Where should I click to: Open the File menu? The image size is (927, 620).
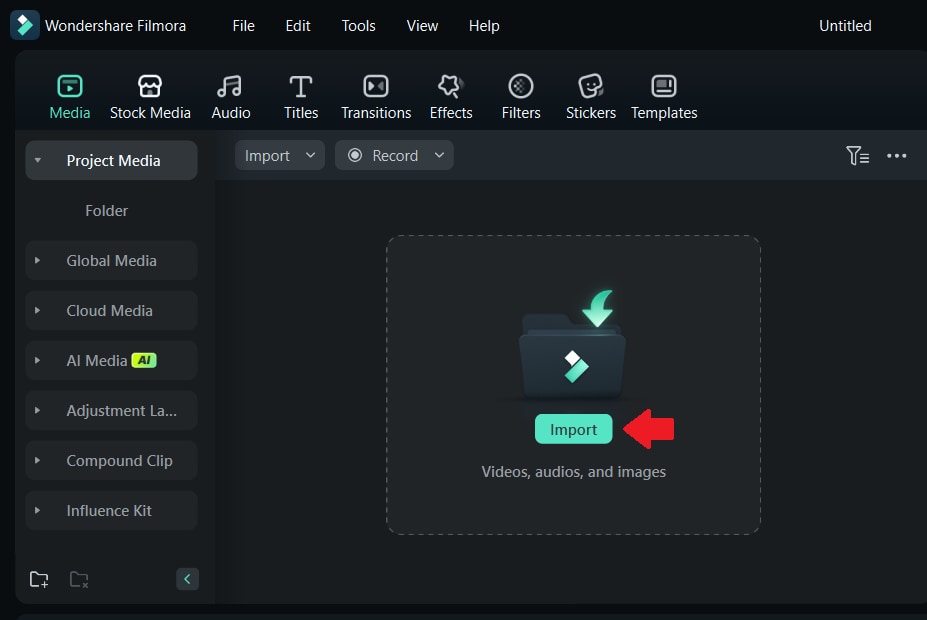pos(244,26)
